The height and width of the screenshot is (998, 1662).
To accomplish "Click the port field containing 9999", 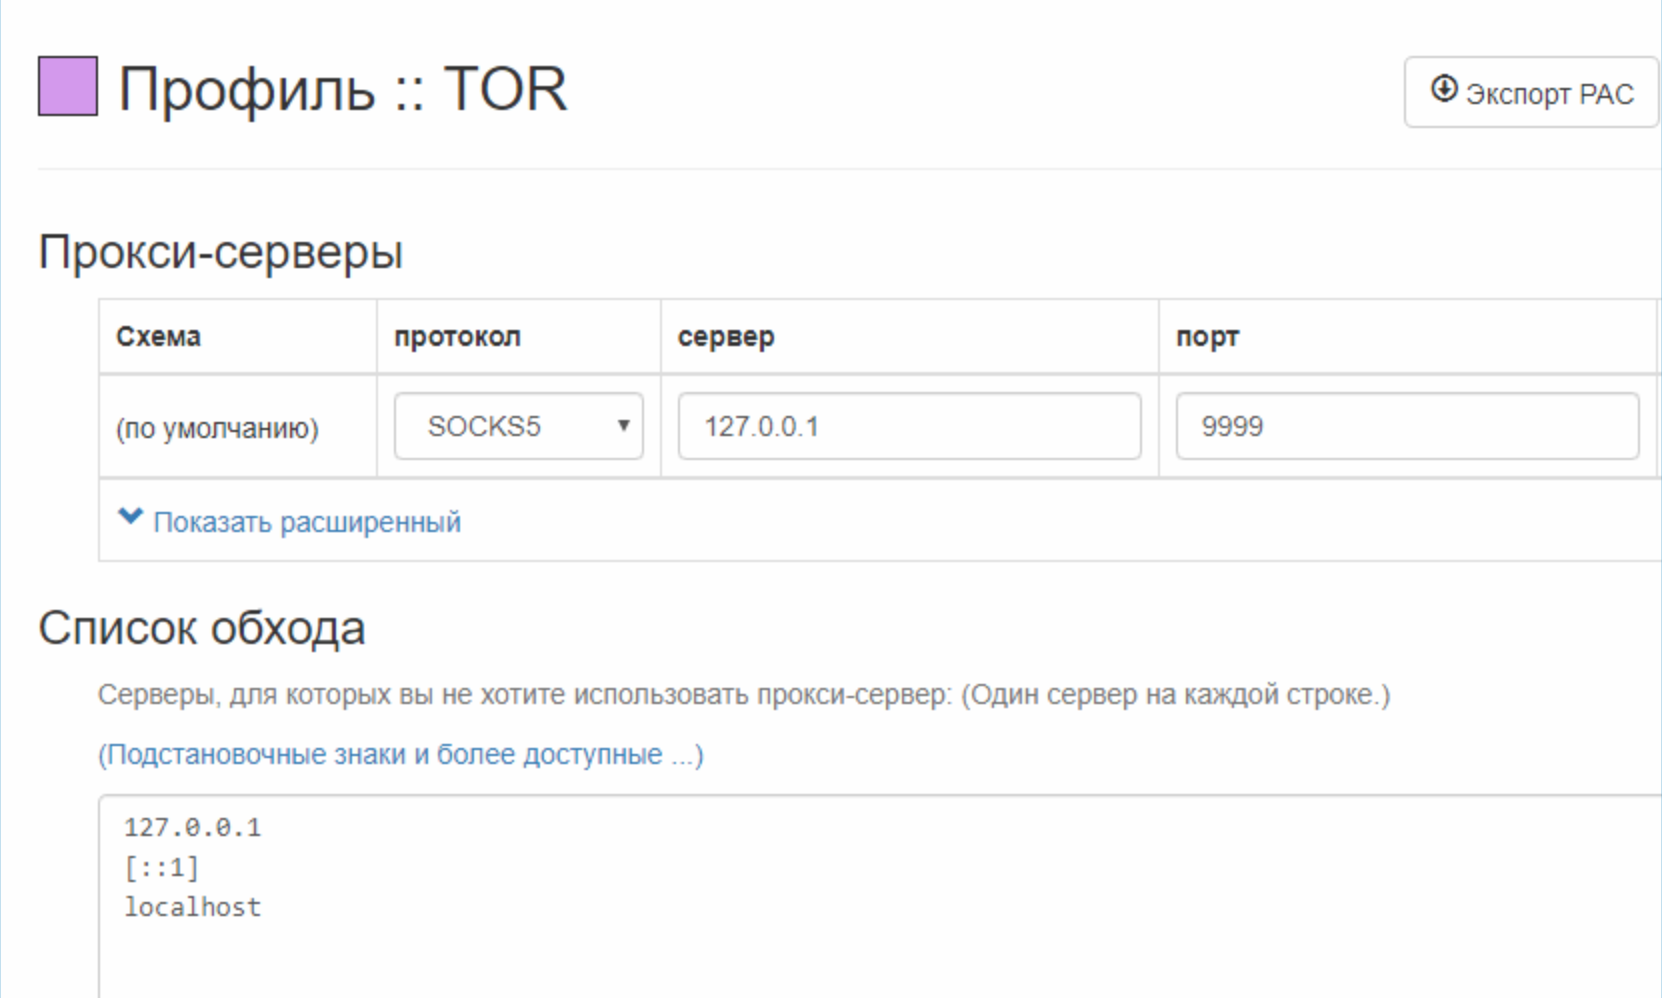I will click(x=1407, y=426).
